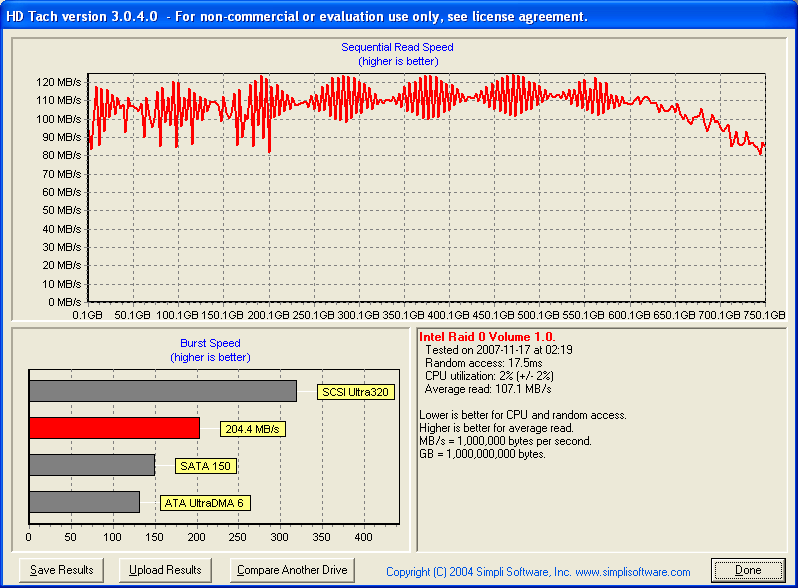Click the Lower is better note
The image size is (798, 588).
coord(523,415)
